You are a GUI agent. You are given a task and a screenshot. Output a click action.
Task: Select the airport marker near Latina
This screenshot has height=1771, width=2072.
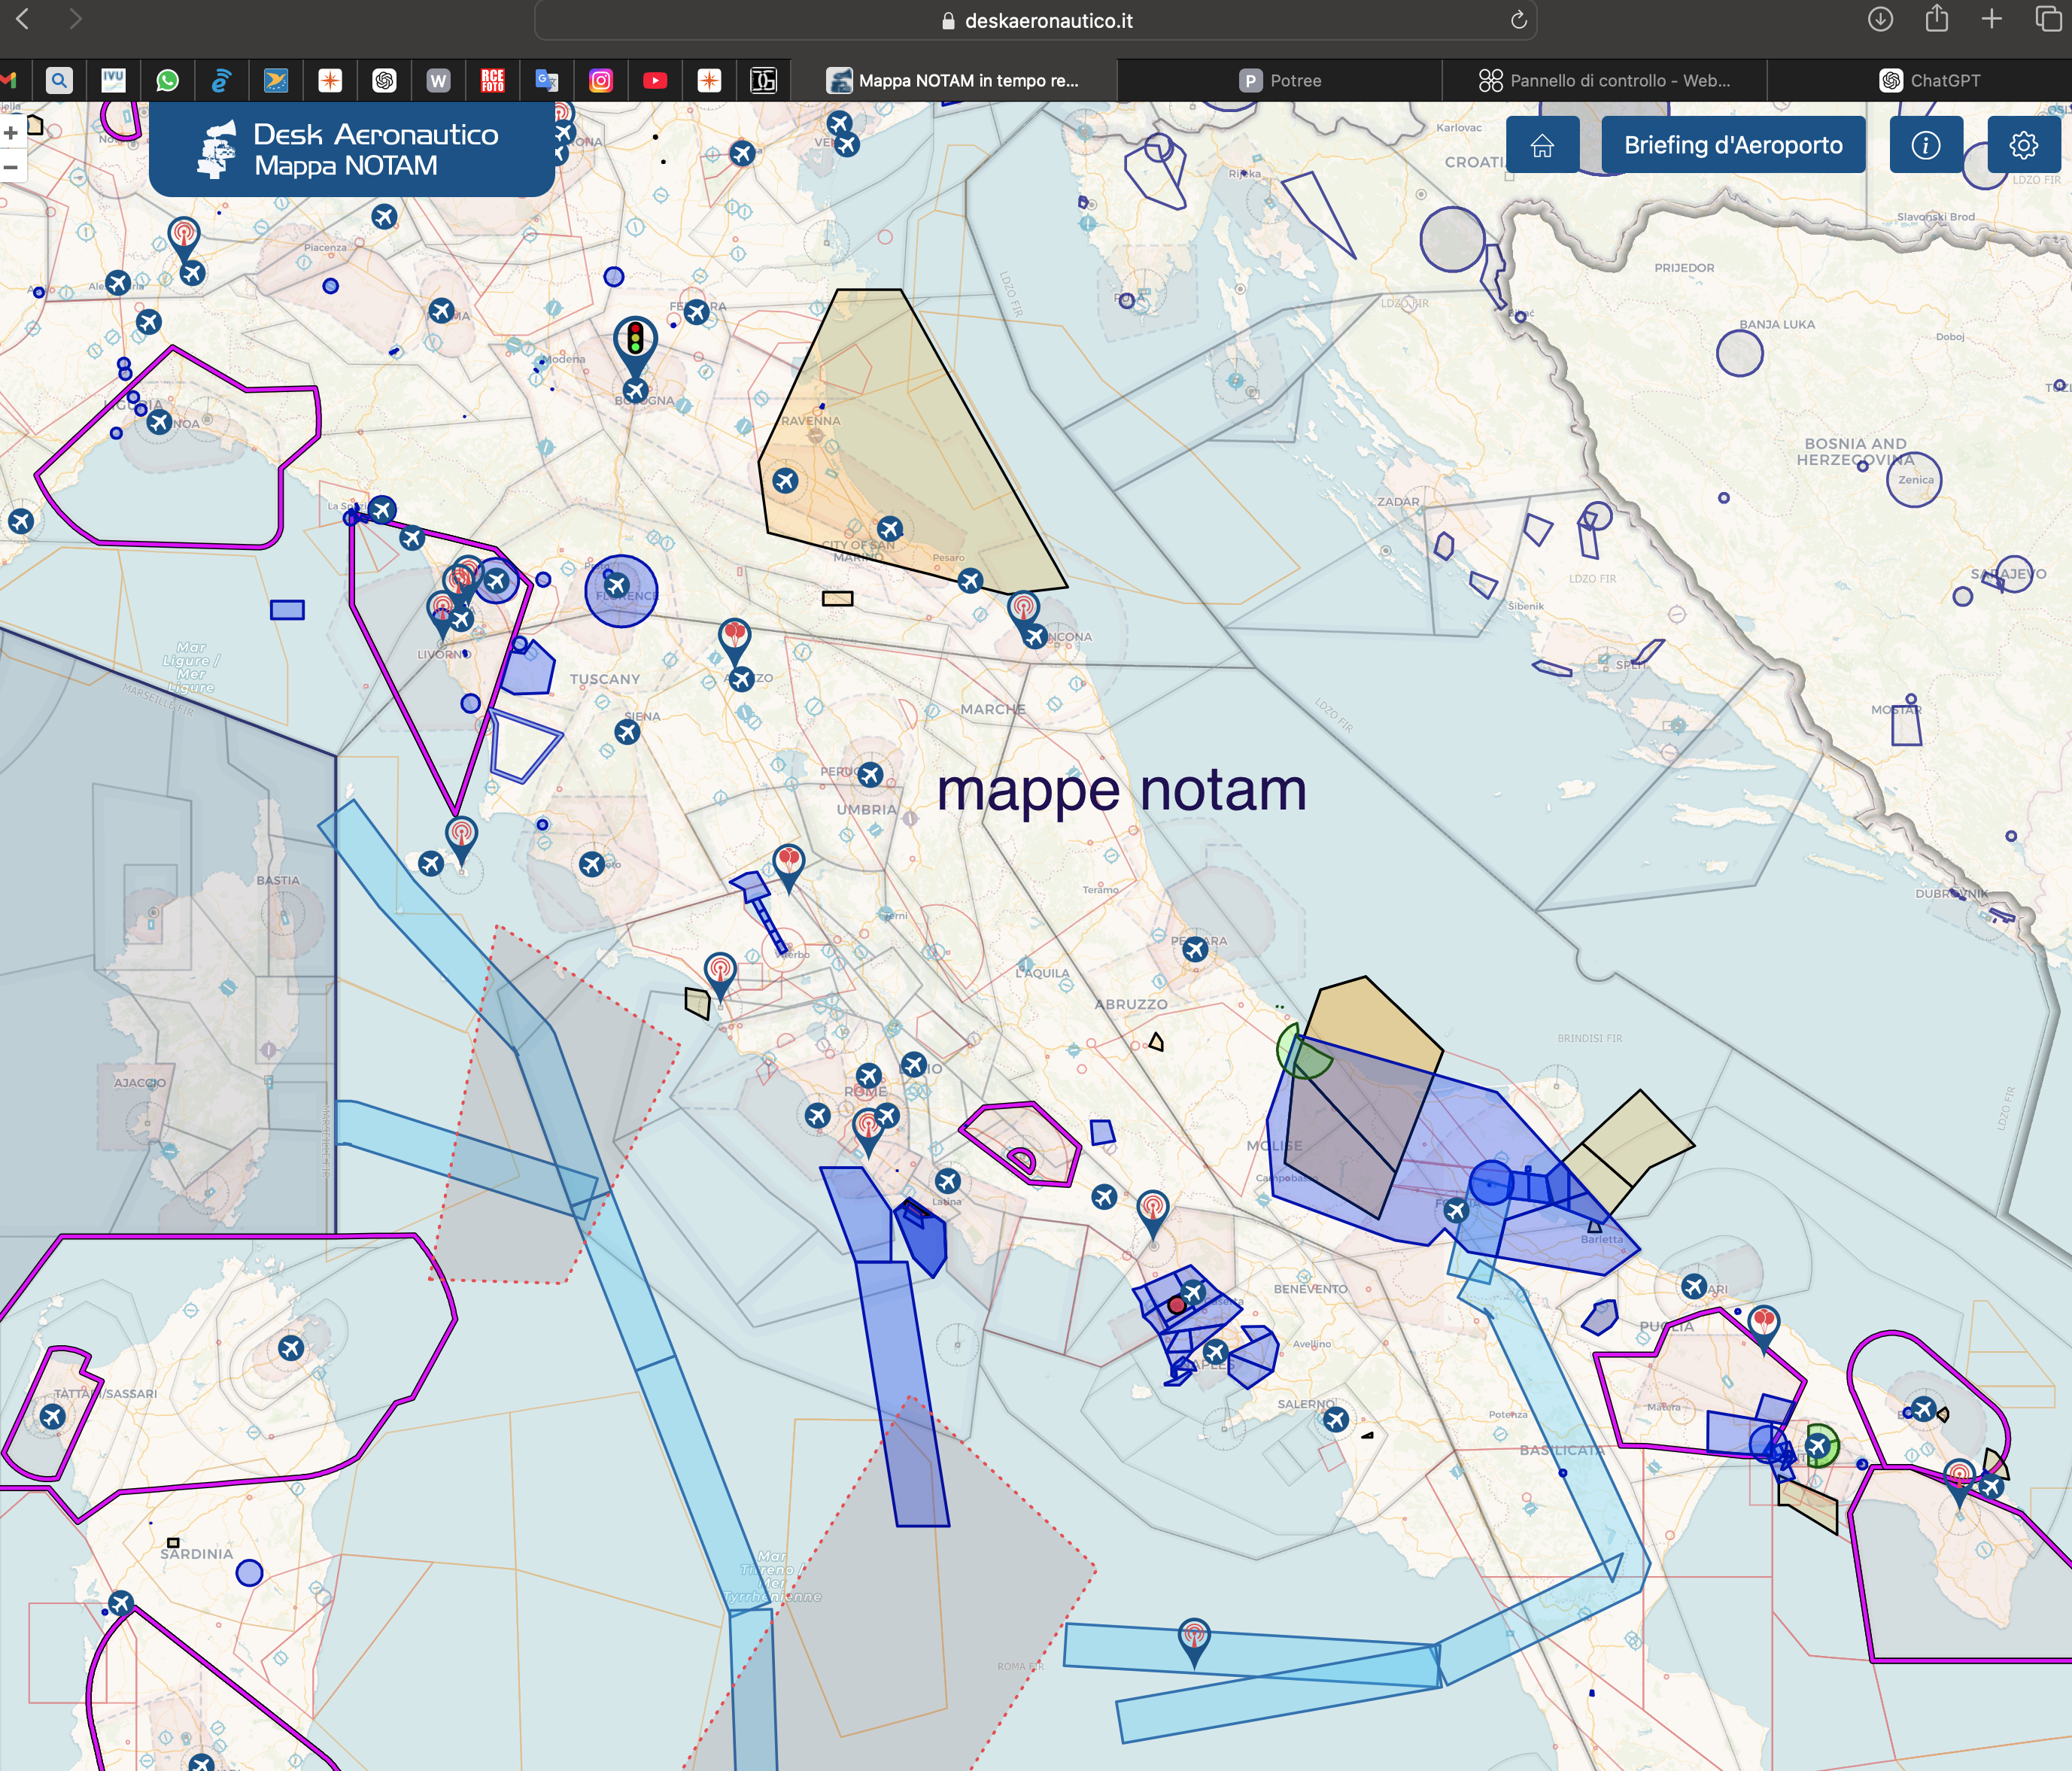tap(948, 1181)
